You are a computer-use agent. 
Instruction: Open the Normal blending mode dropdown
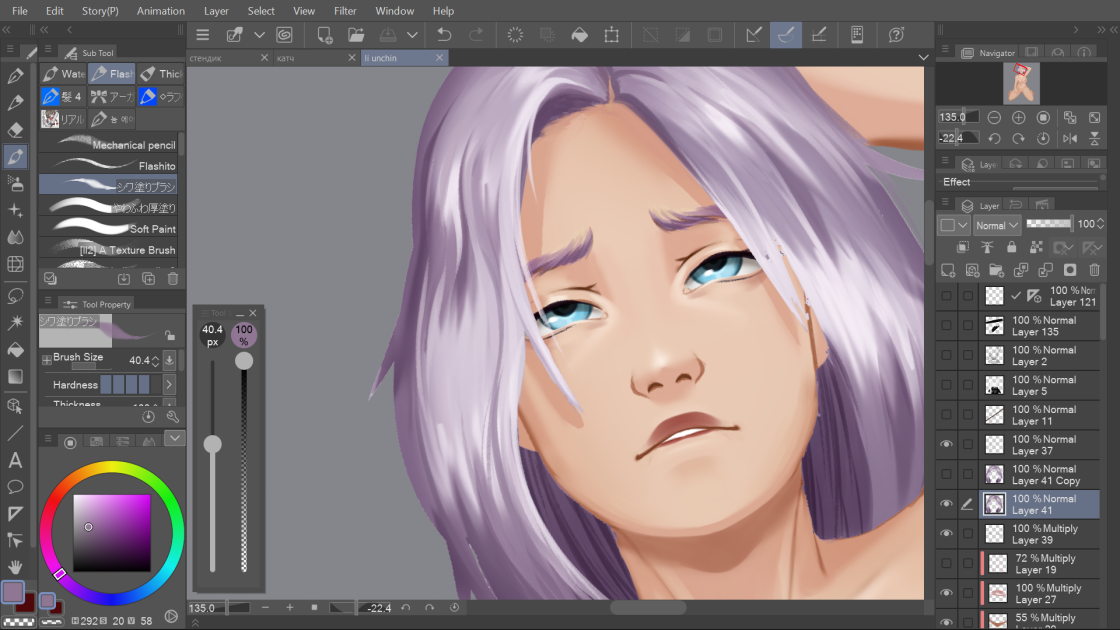[996, 225]
